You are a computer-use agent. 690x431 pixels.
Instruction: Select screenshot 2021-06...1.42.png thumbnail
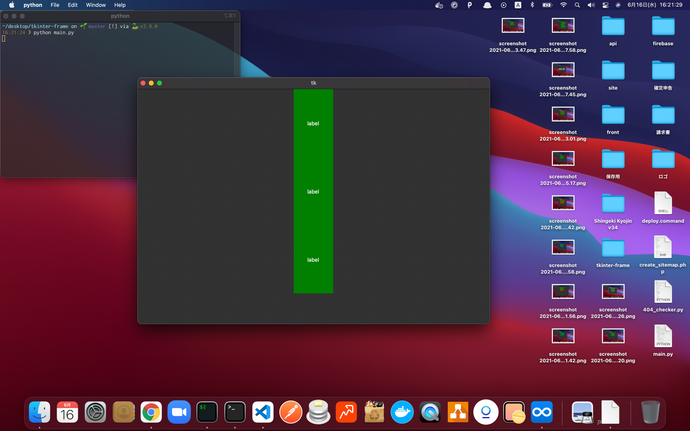point(563,336)
